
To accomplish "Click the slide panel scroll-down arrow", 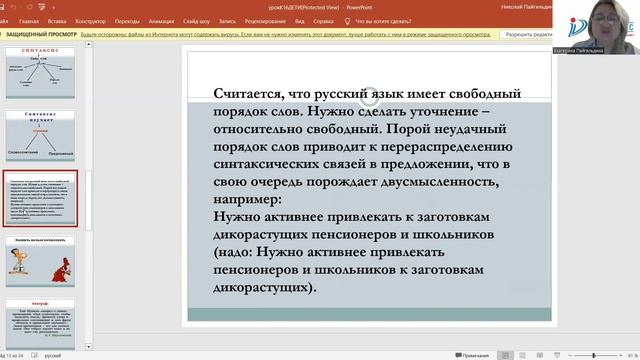I will click(x=89, y=347).
